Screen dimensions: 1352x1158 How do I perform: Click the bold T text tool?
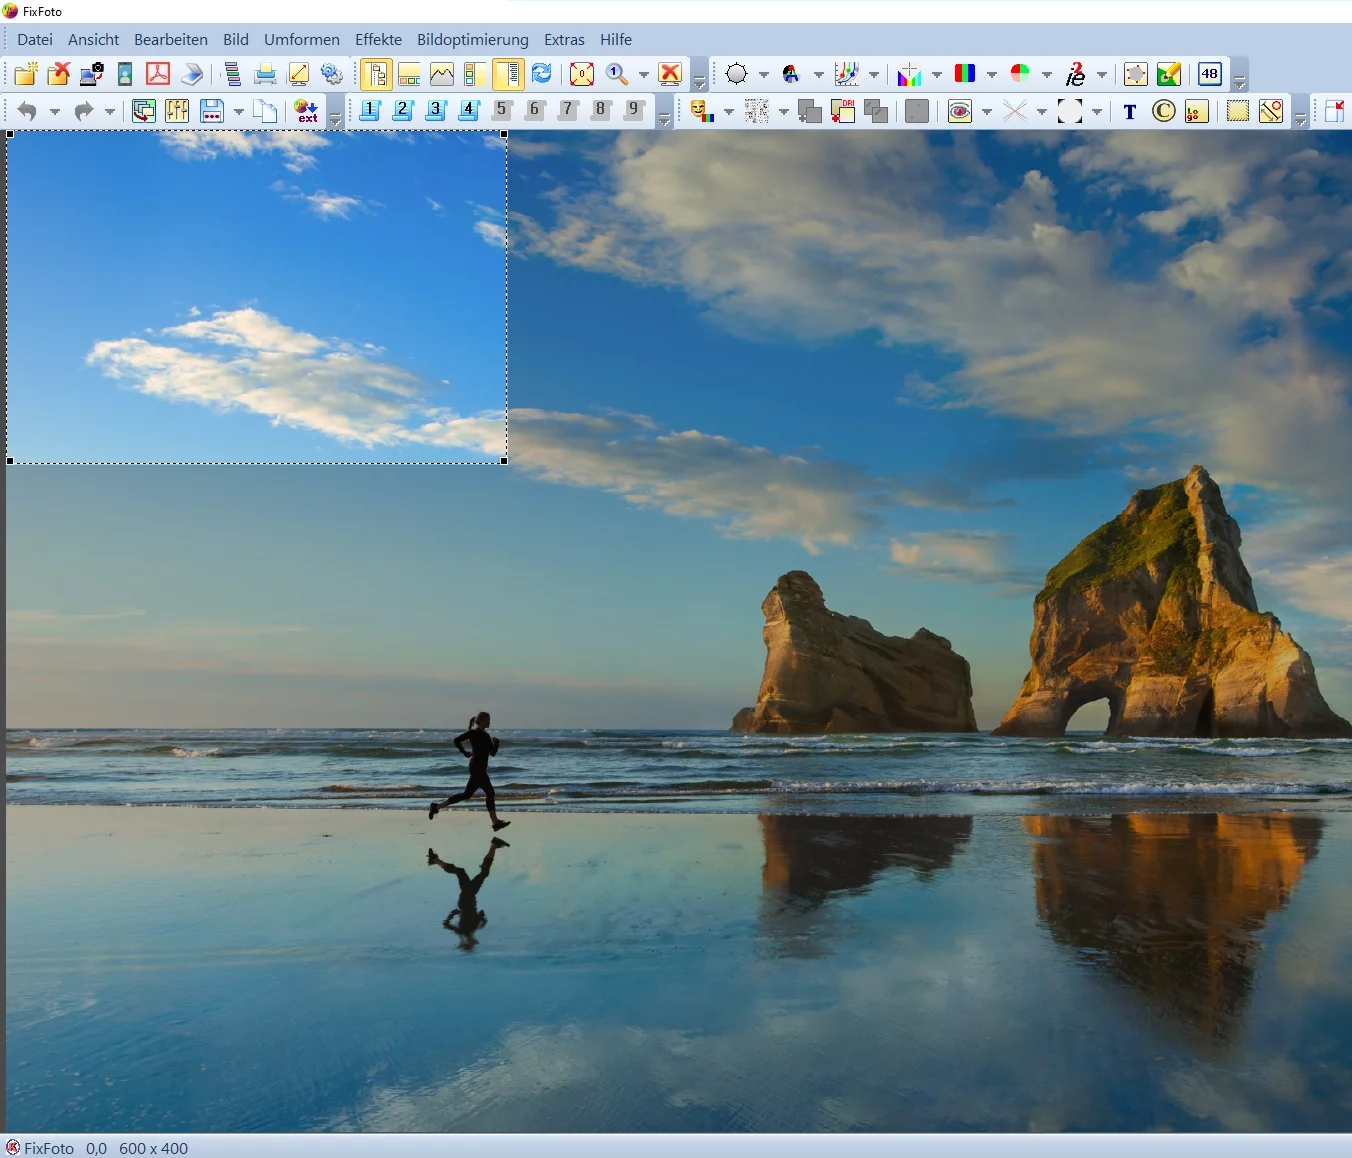1130,111
